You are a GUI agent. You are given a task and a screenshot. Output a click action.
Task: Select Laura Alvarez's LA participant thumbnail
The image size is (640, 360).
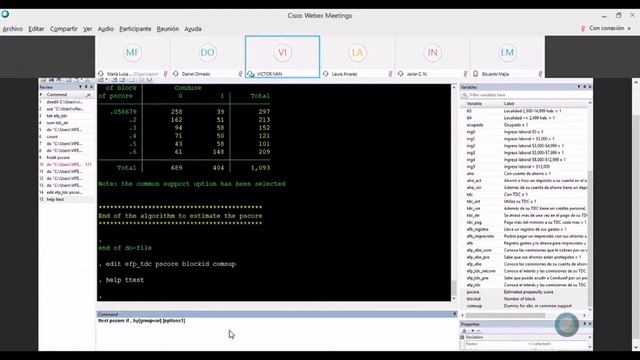click(357, 56)
